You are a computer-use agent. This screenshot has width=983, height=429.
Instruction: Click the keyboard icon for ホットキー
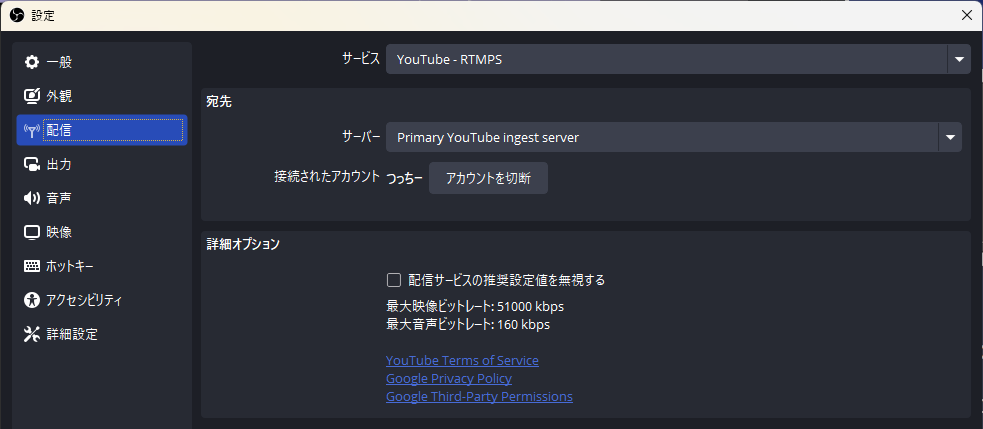point(31,266)
